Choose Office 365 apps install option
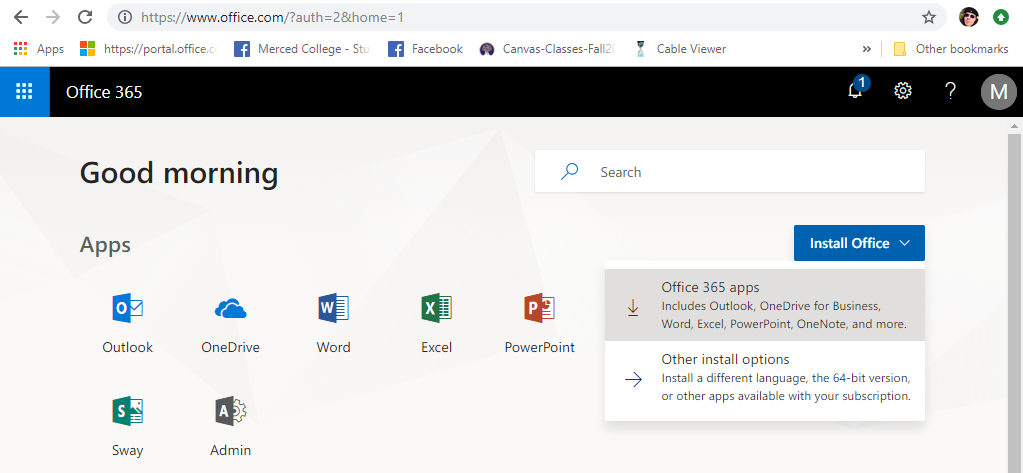This screenshot has width=1023, height=473. (x=765, y=305)
